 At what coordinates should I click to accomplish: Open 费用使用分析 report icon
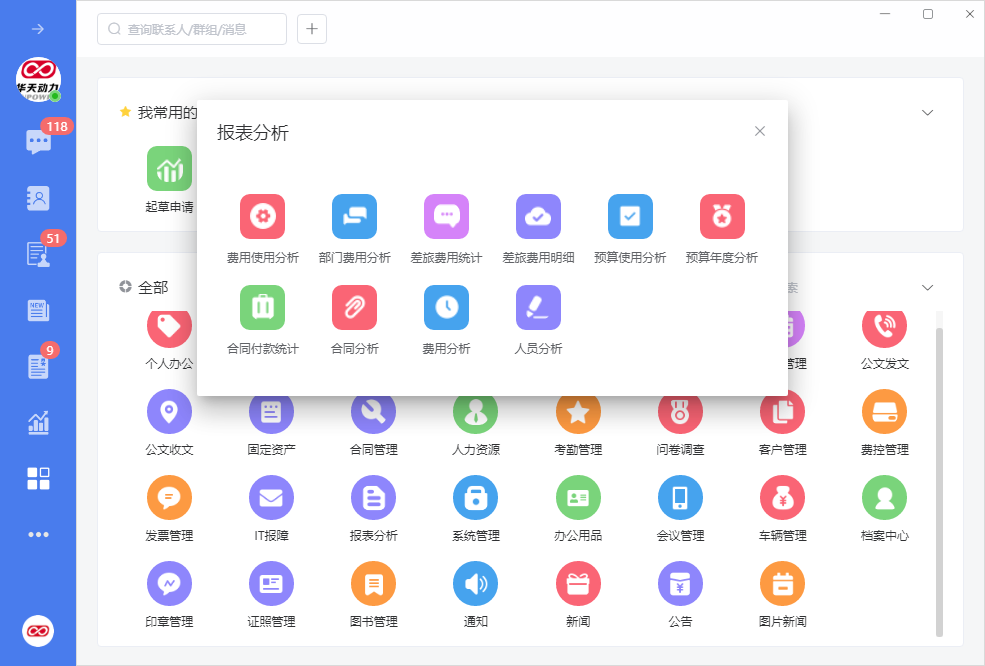pos(262,216)
